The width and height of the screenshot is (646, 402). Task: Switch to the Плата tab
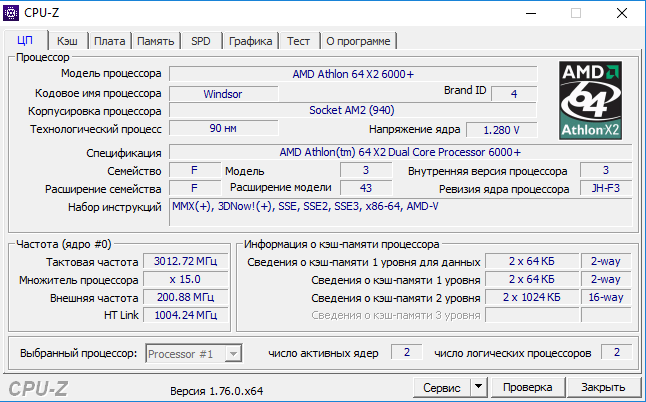pyautogui.click(x=109, y=41)
